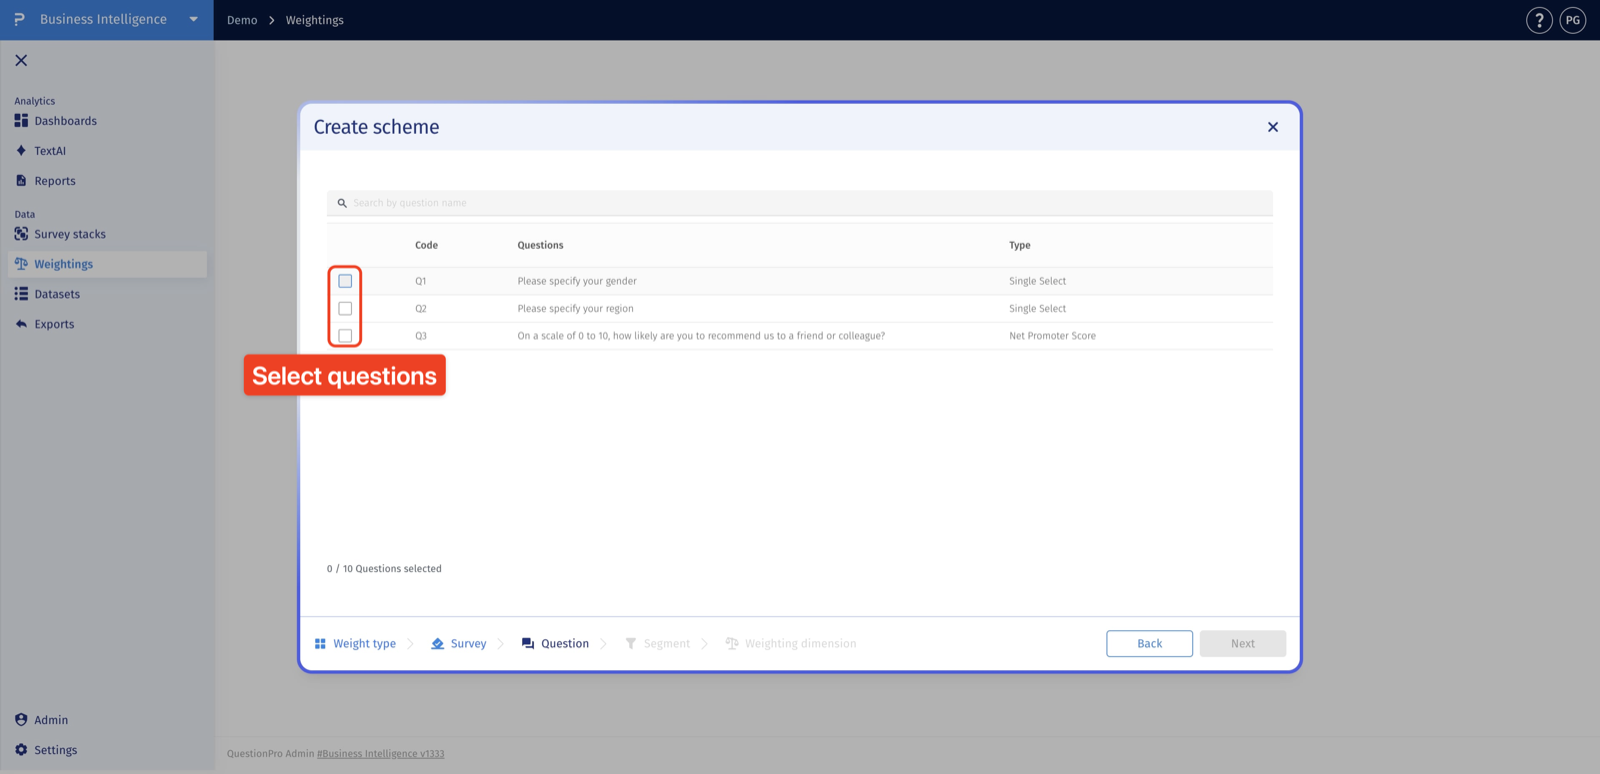Click the Weightings breadcrumb

coord(314,20)
